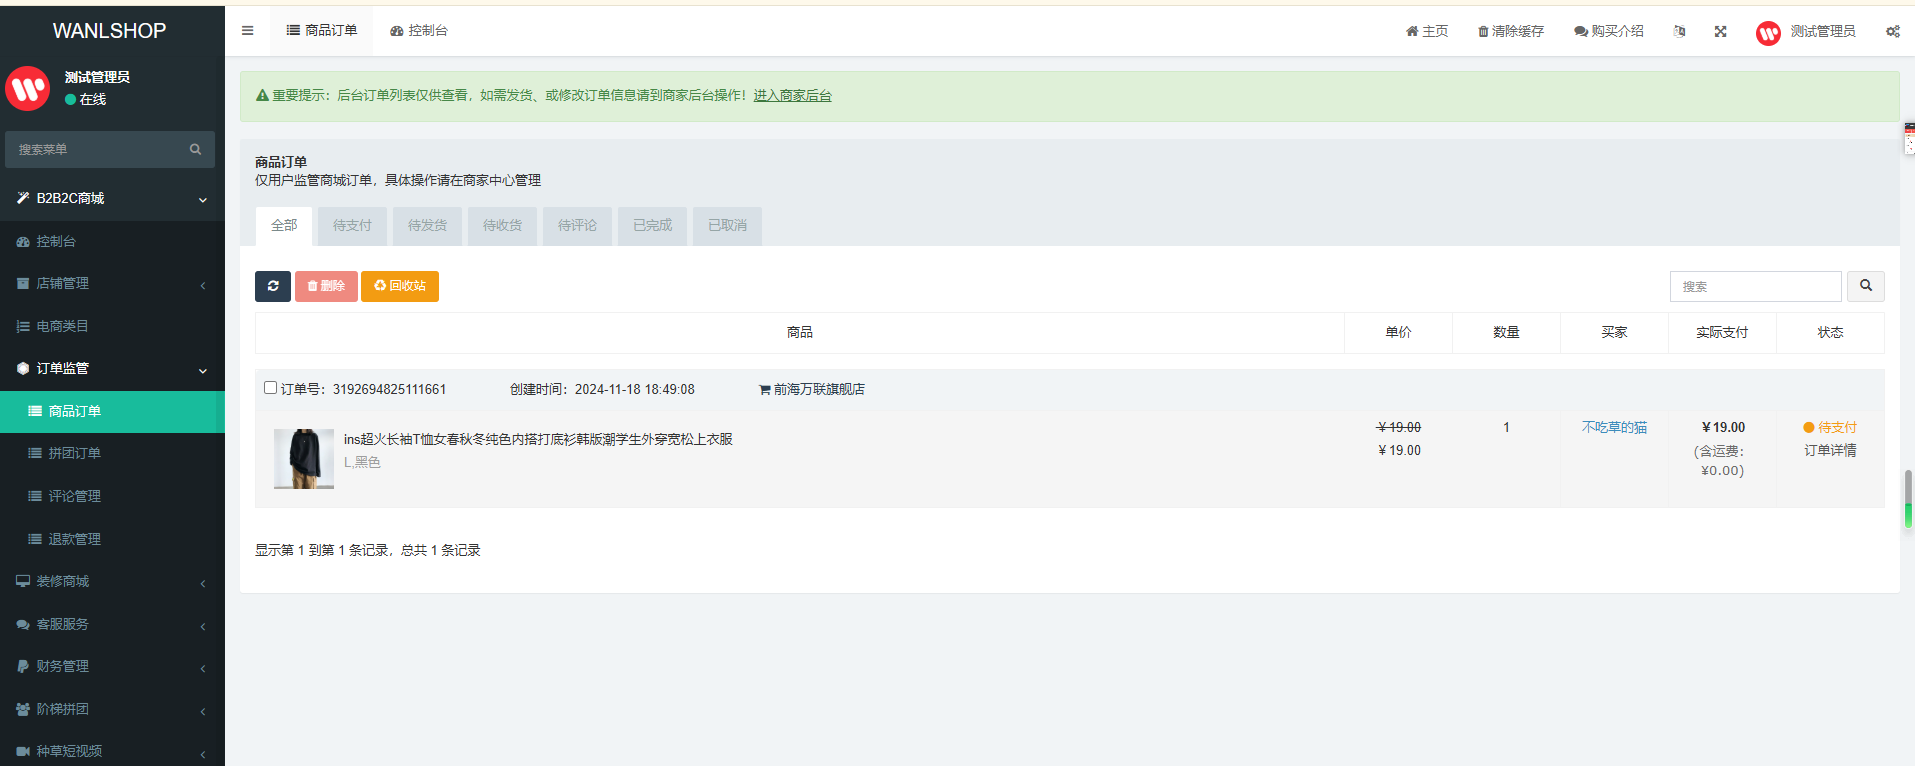Expand the B2B2C商城 menu chevron
1915x766 pixels.
(x=203, y=200)
